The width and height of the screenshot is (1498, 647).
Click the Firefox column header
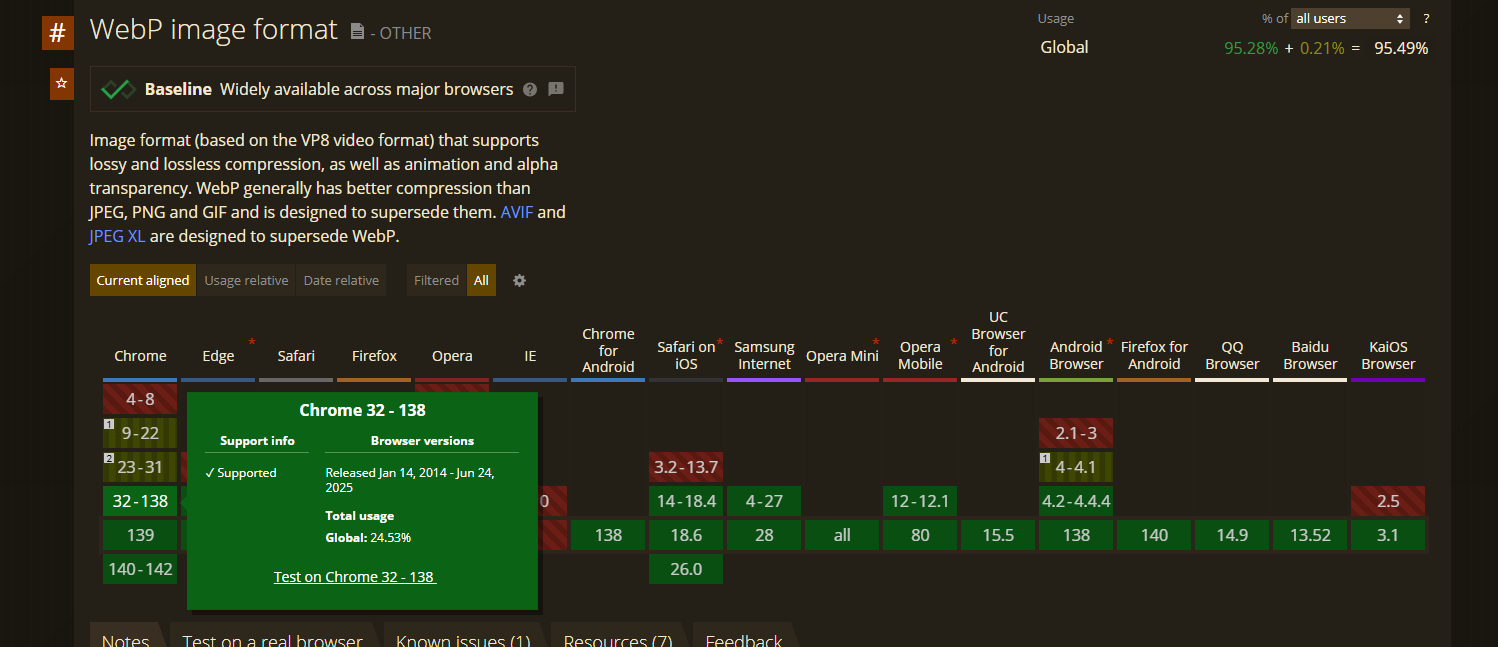374,356
